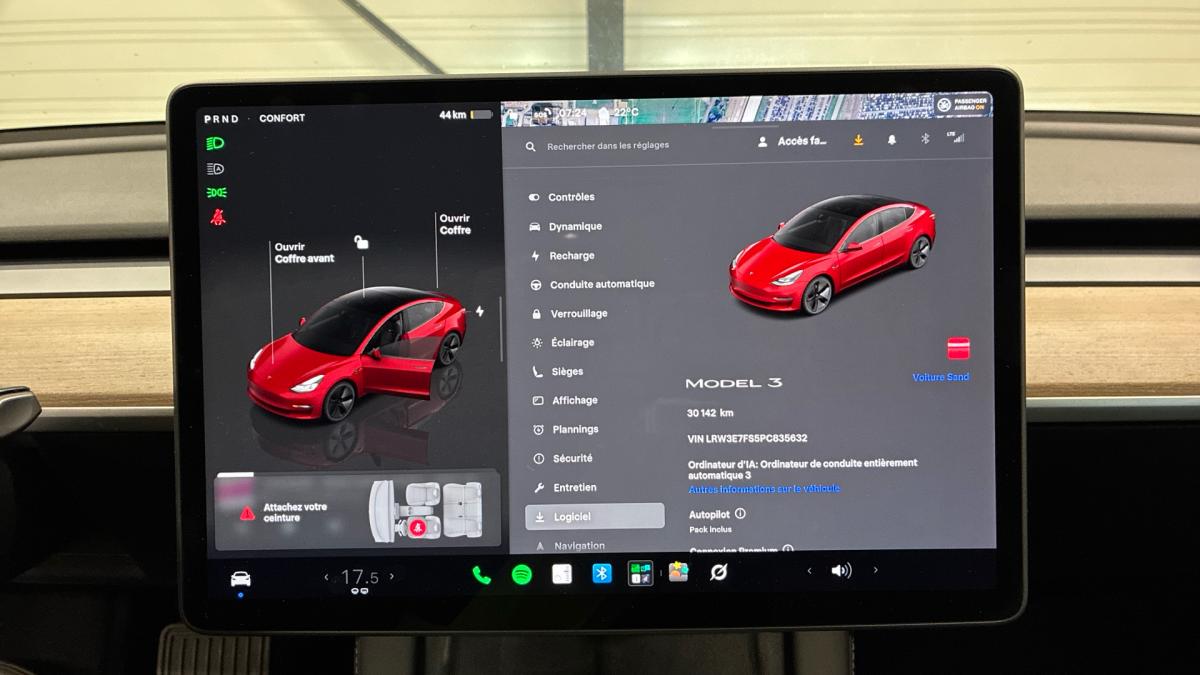
Task: Tap the 'Attachez votre ceinture' alert card
Action: (x=357, y=511)
